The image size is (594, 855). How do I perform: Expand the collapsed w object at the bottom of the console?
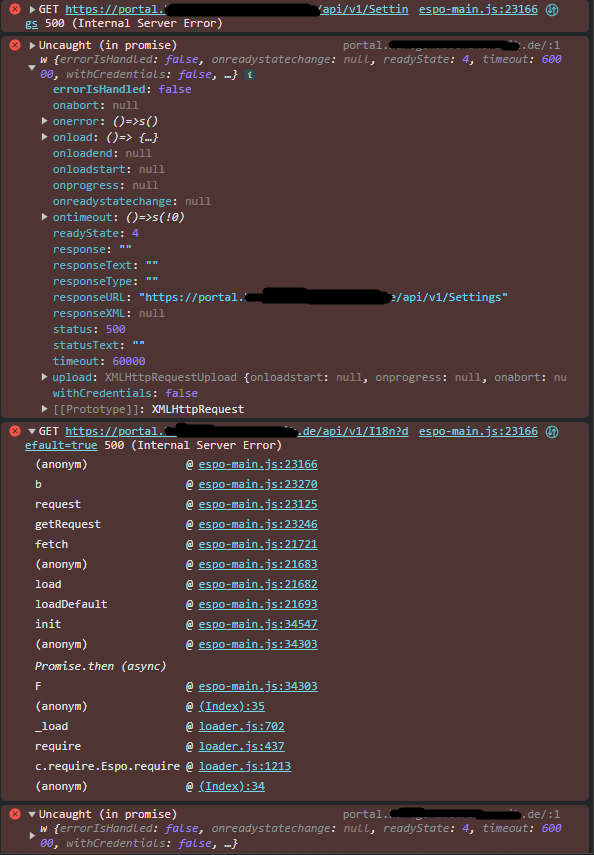pyautogui.click(x=32, y=835)
